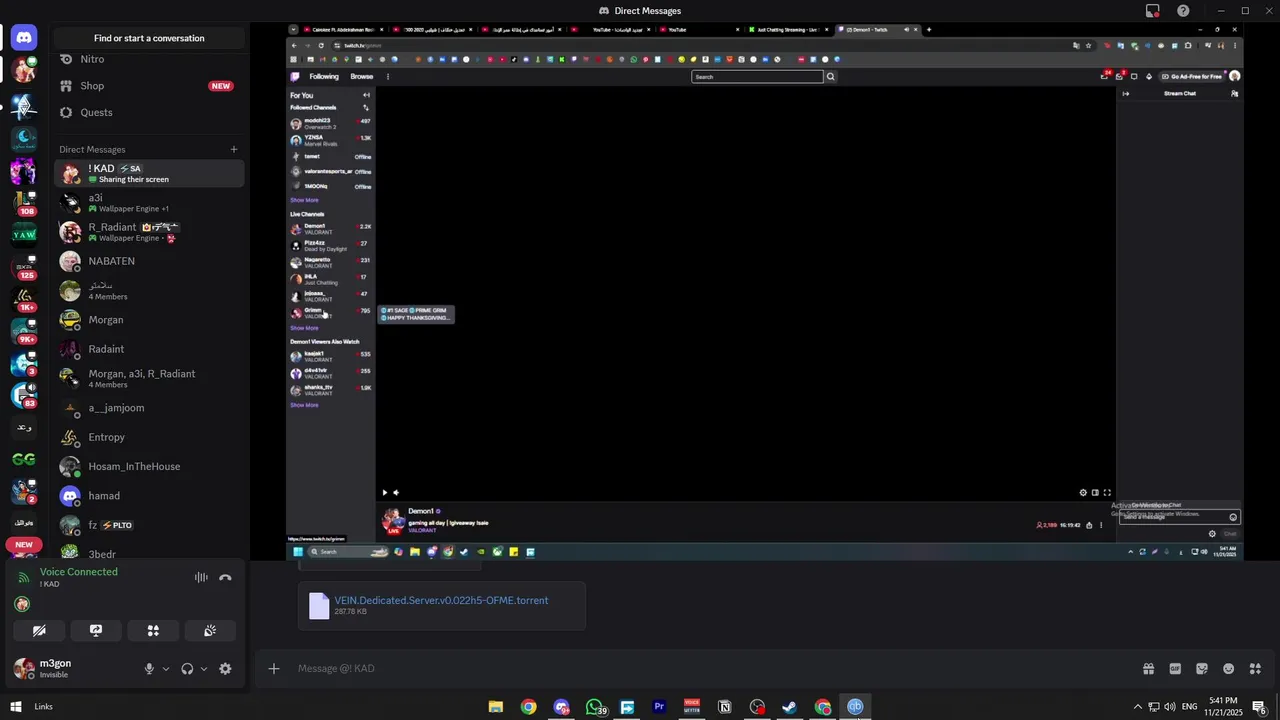Open Discord Inbox icon in title bar
Image resolution: width=1280 pixels, height=720 pixels.
pyautogui.click(x=1153, y=11)
